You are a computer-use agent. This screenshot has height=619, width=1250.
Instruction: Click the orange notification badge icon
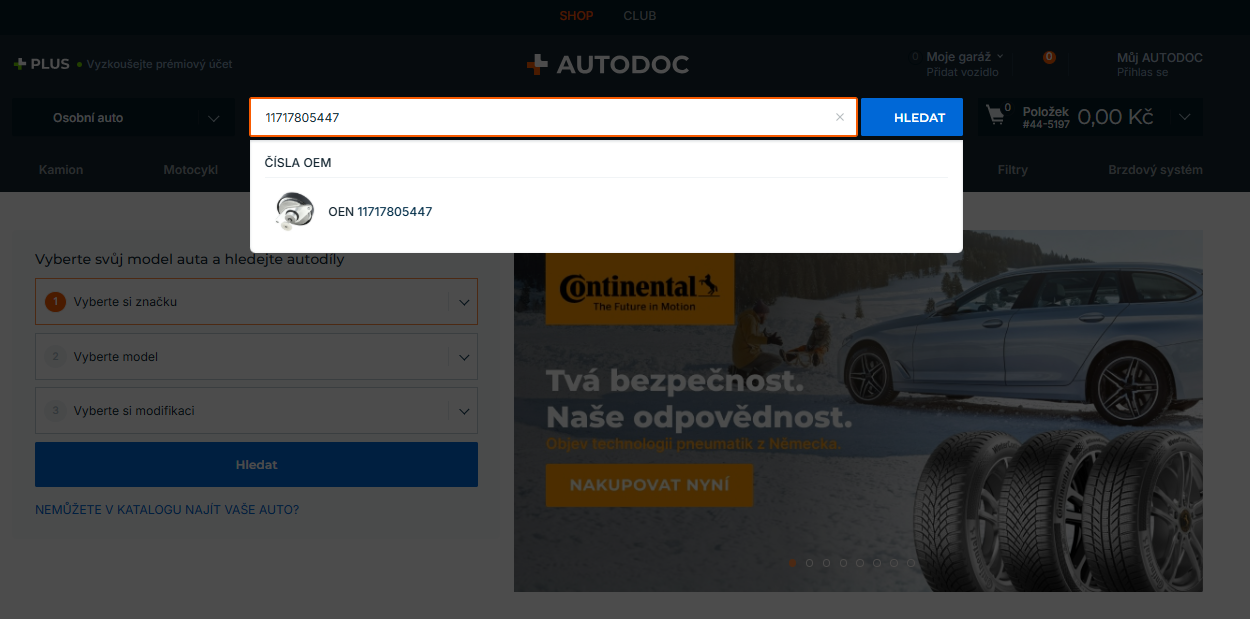pos(1049,57)
